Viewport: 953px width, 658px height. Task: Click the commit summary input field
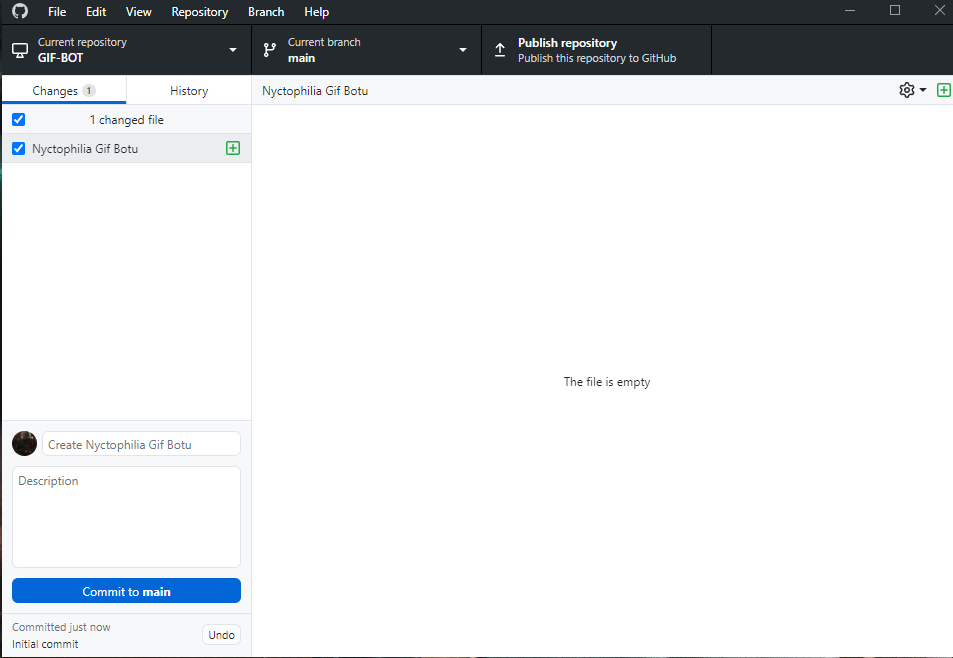(142, 444)
